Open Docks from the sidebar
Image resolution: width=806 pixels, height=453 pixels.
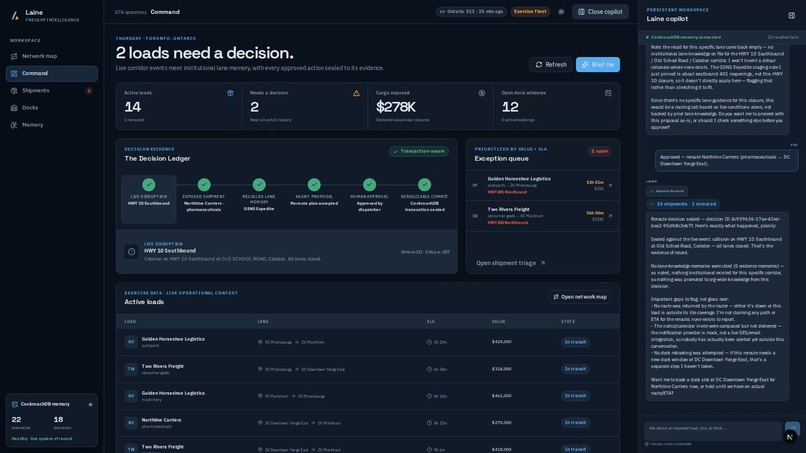[51, 108]
